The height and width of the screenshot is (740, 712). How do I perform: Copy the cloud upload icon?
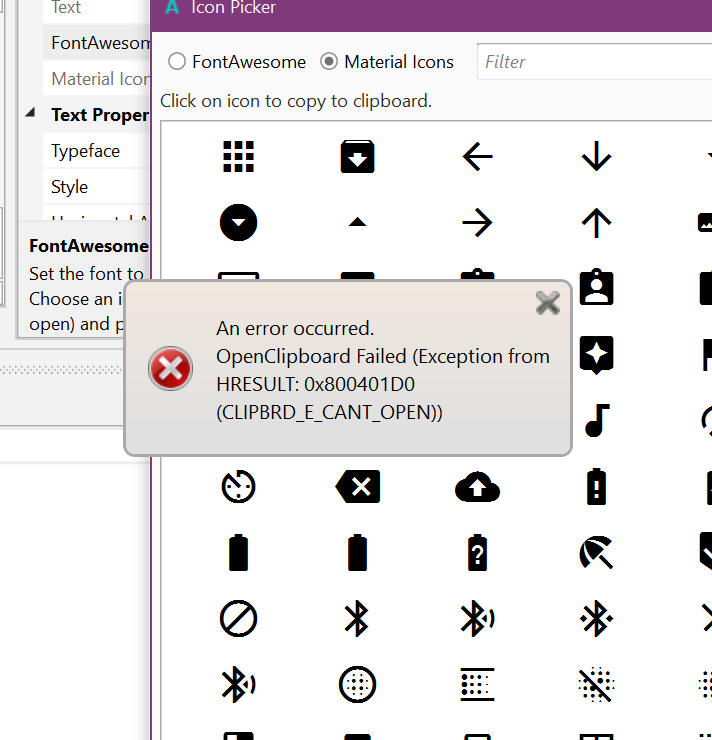tap(477, 486)
